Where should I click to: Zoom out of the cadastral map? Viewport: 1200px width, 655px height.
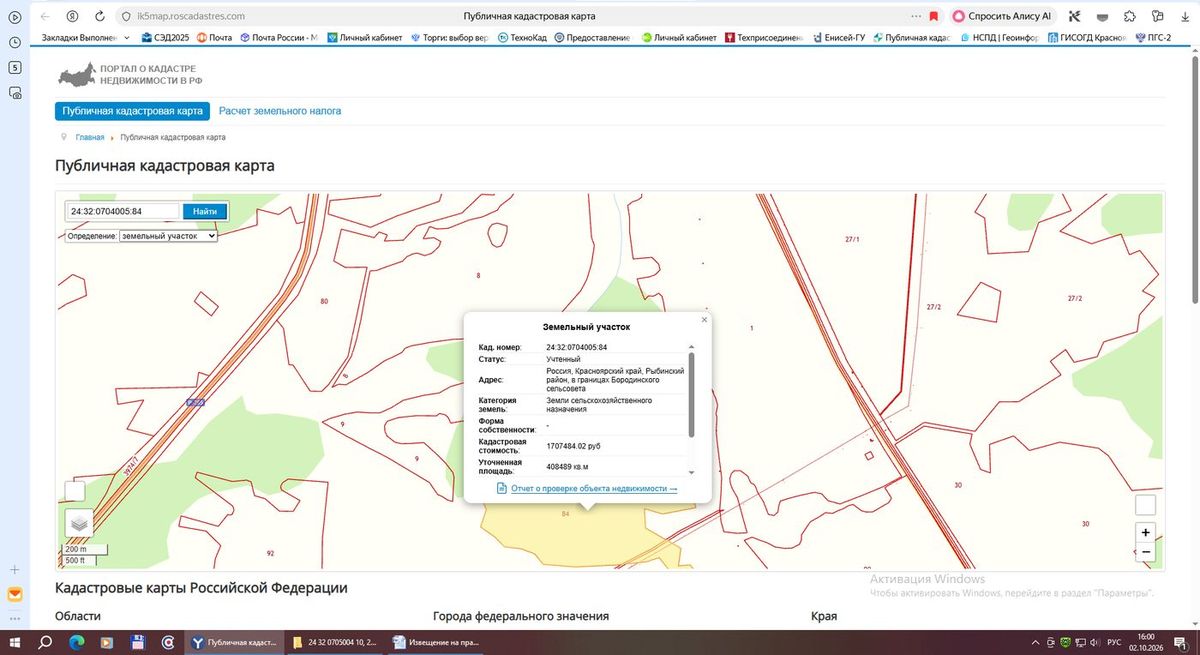1146,552
